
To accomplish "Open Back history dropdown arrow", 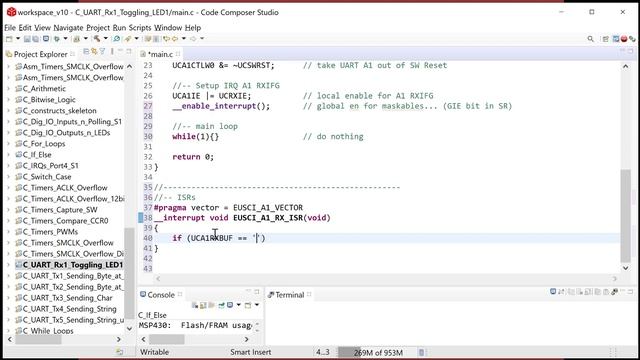I will point(184,39).
